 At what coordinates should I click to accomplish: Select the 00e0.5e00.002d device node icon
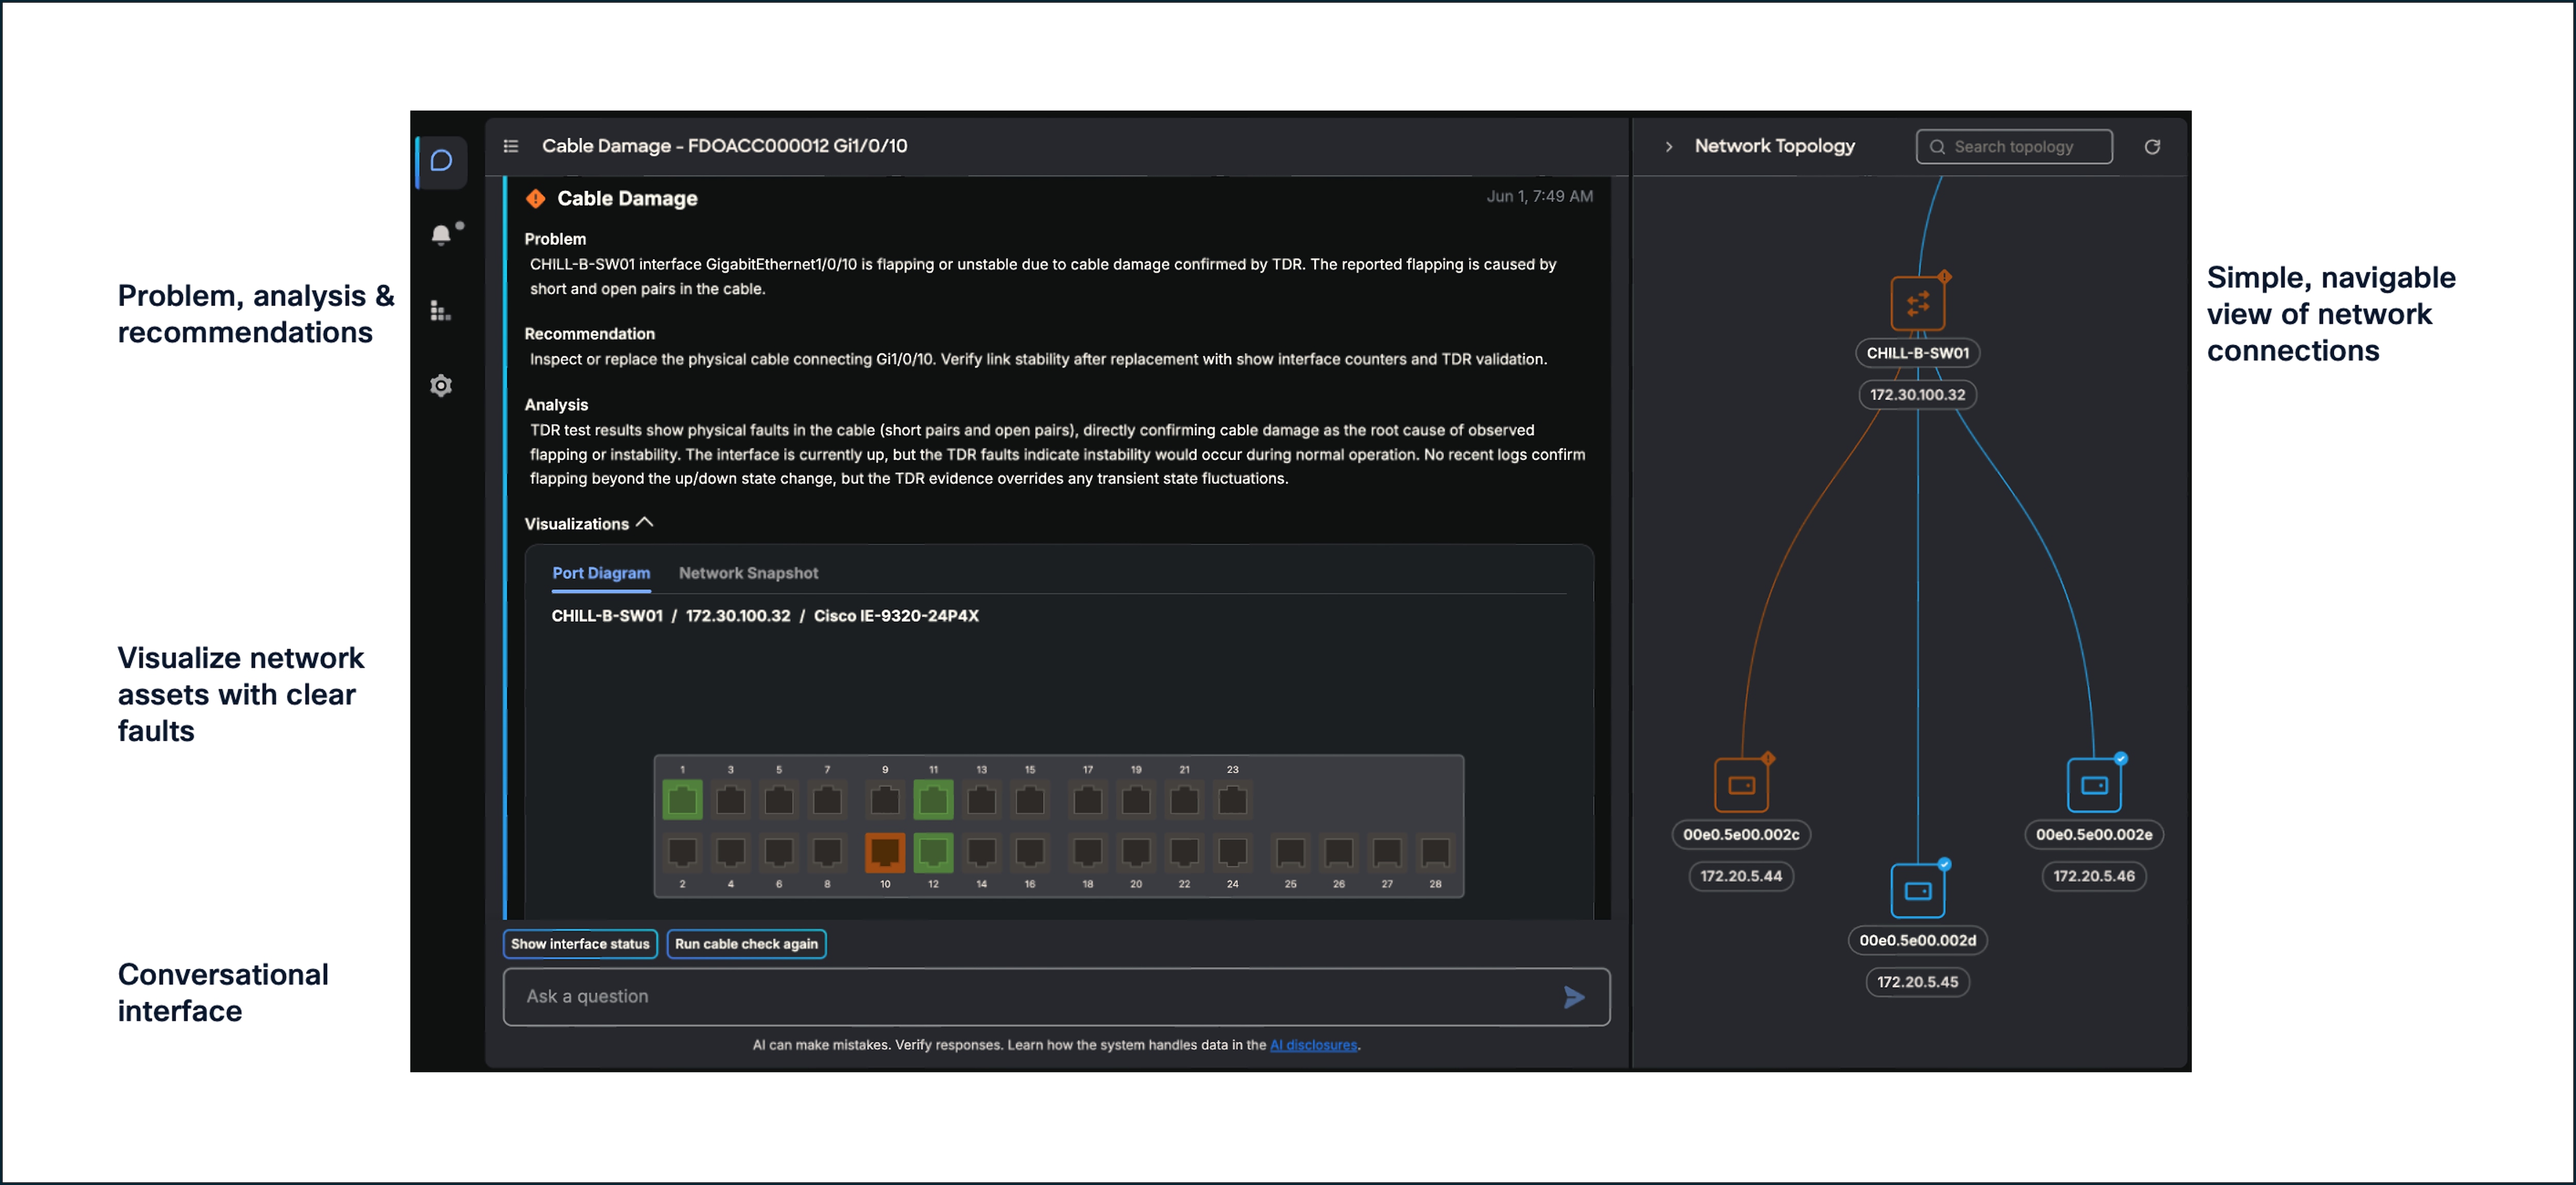coord(1917,890)
